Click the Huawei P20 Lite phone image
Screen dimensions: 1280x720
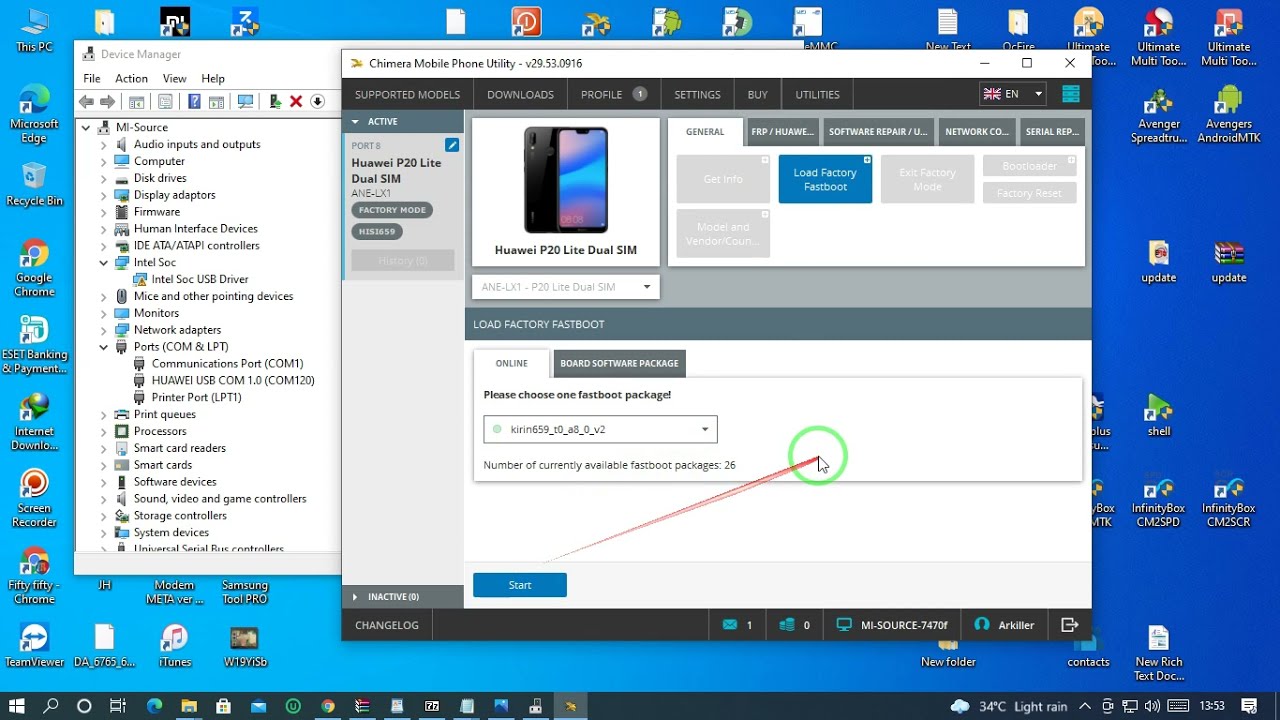[566, 180]
